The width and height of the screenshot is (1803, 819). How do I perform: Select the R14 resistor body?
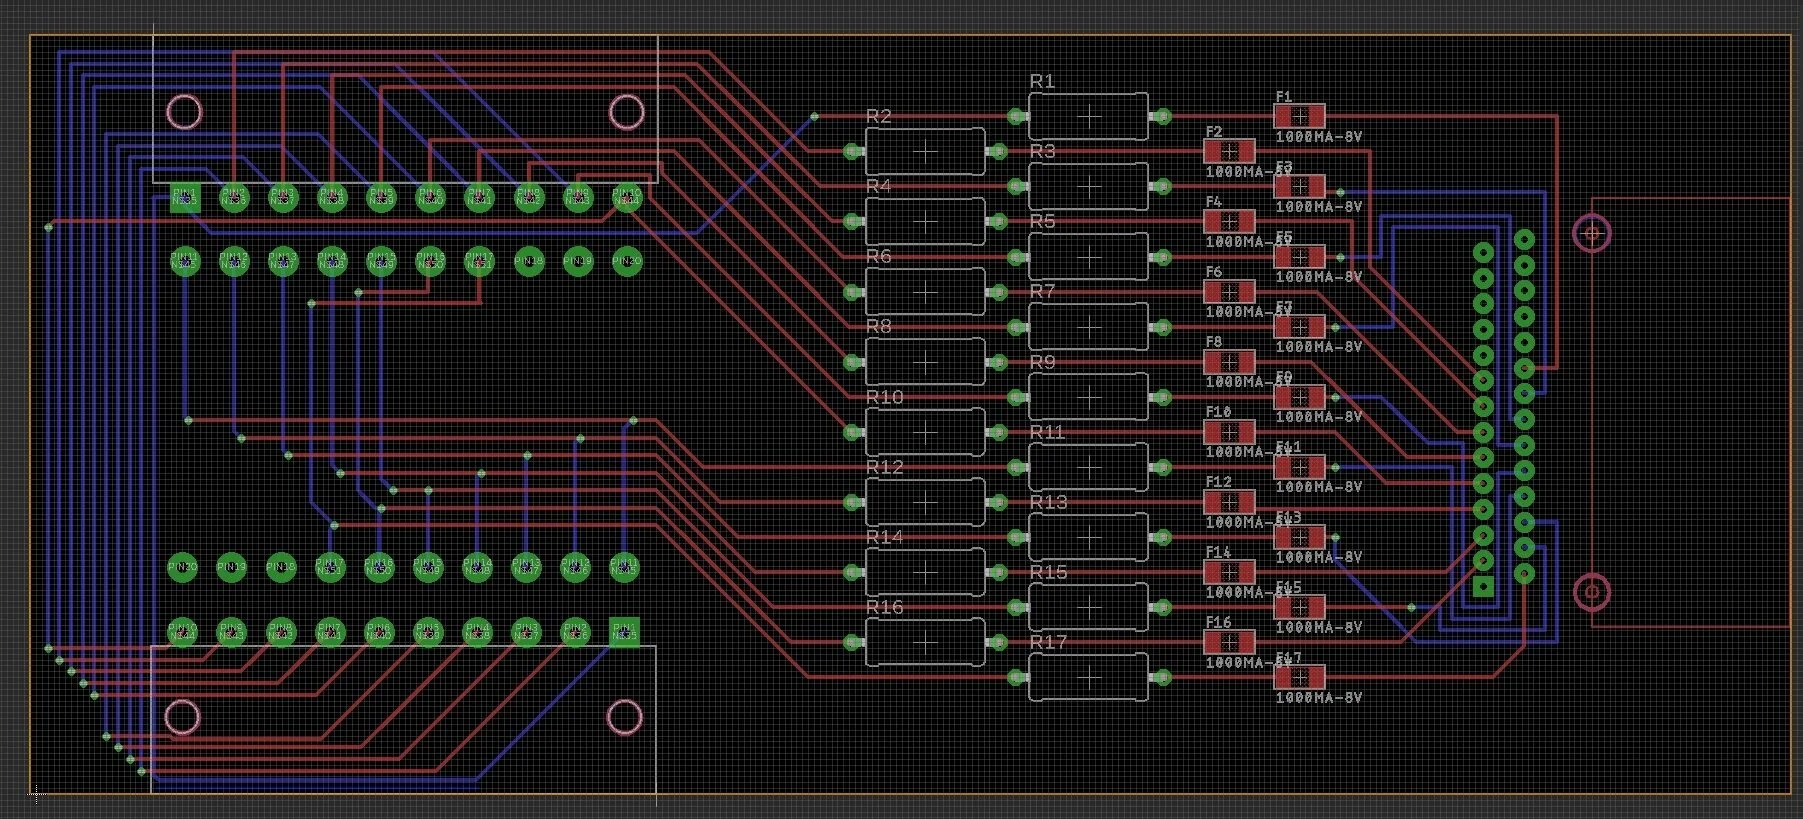(x=925, y=572)
